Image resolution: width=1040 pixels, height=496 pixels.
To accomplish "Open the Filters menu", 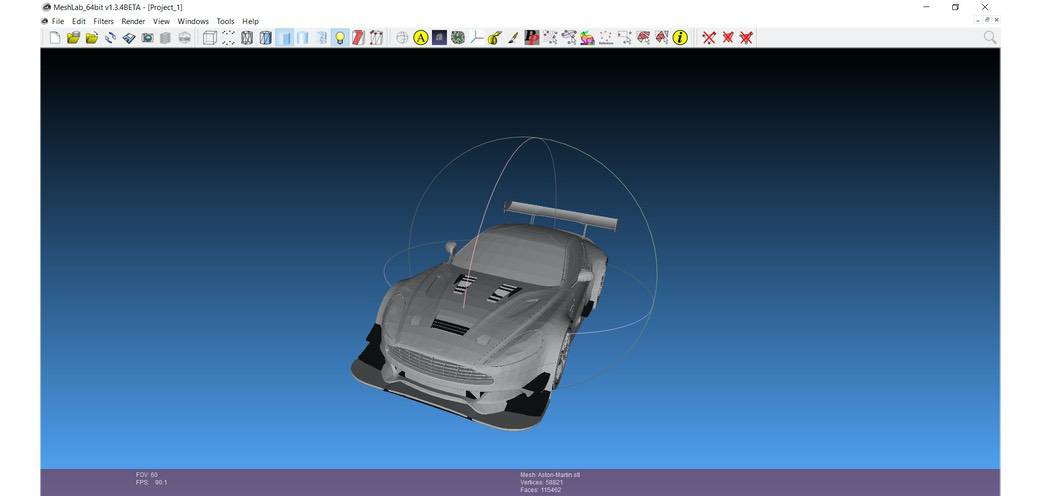I will point(103,21).
